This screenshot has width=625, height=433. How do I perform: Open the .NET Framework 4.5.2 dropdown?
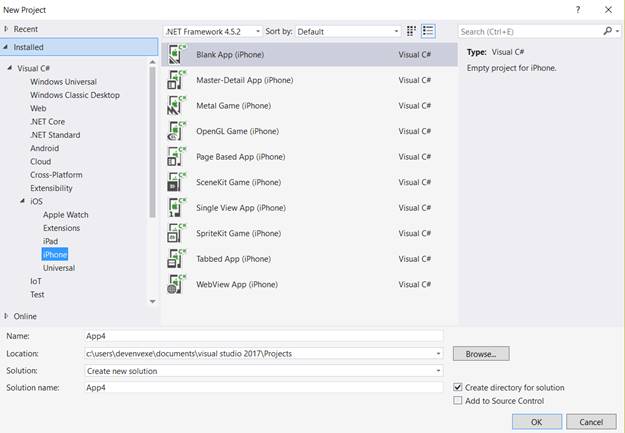pyautogui.click(x=213, y=31)
